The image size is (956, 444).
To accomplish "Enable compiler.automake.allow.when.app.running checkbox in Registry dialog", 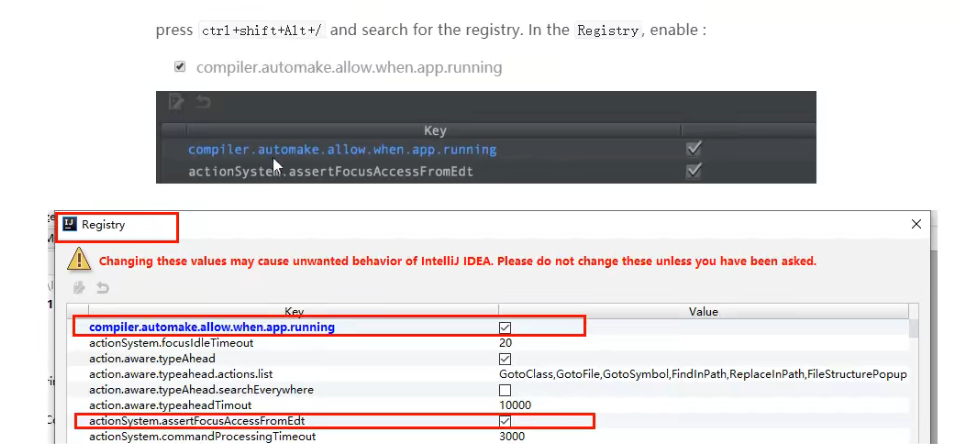I will (505, 328).
